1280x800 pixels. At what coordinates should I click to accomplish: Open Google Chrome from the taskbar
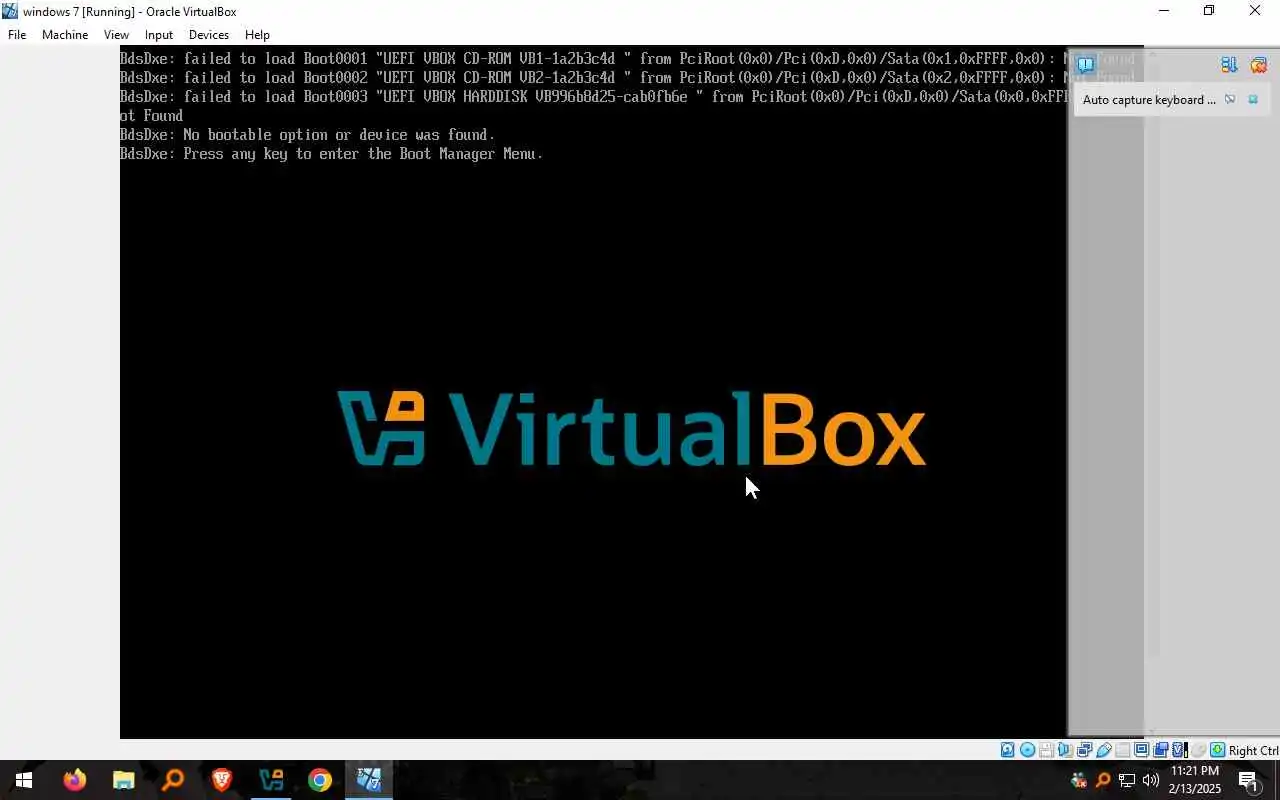point(320,780)
